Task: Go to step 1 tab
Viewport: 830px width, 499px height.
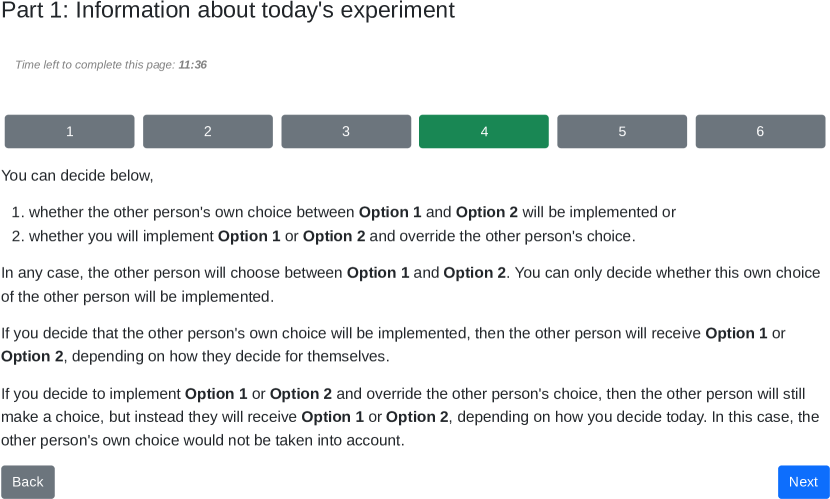Action: point(69,131)
